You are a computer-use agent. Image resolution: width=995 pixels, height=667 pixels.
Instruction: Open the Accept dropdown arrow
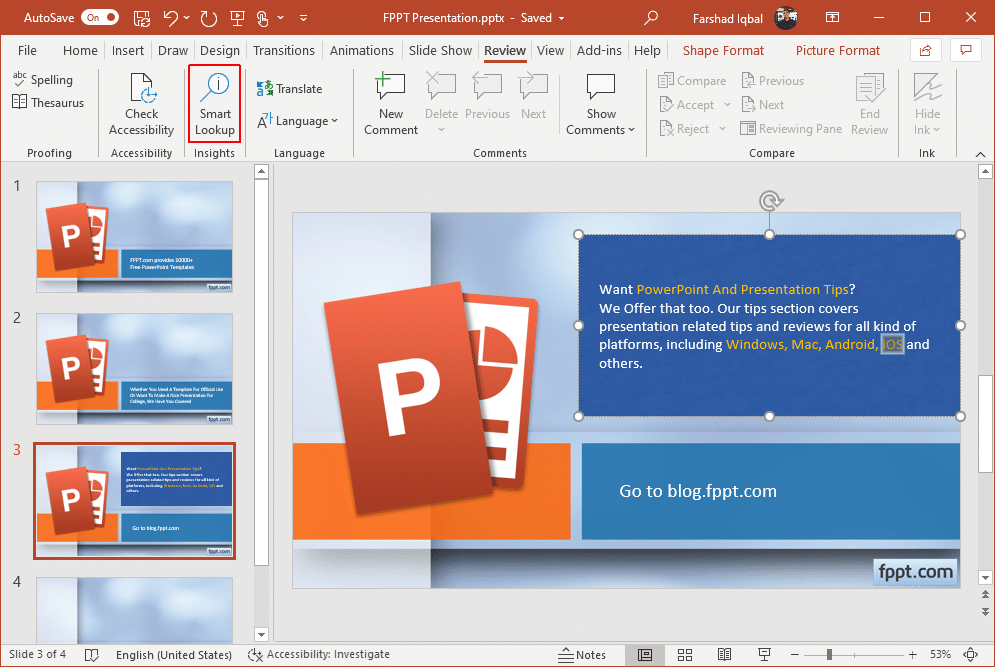[x=727, y=105]
